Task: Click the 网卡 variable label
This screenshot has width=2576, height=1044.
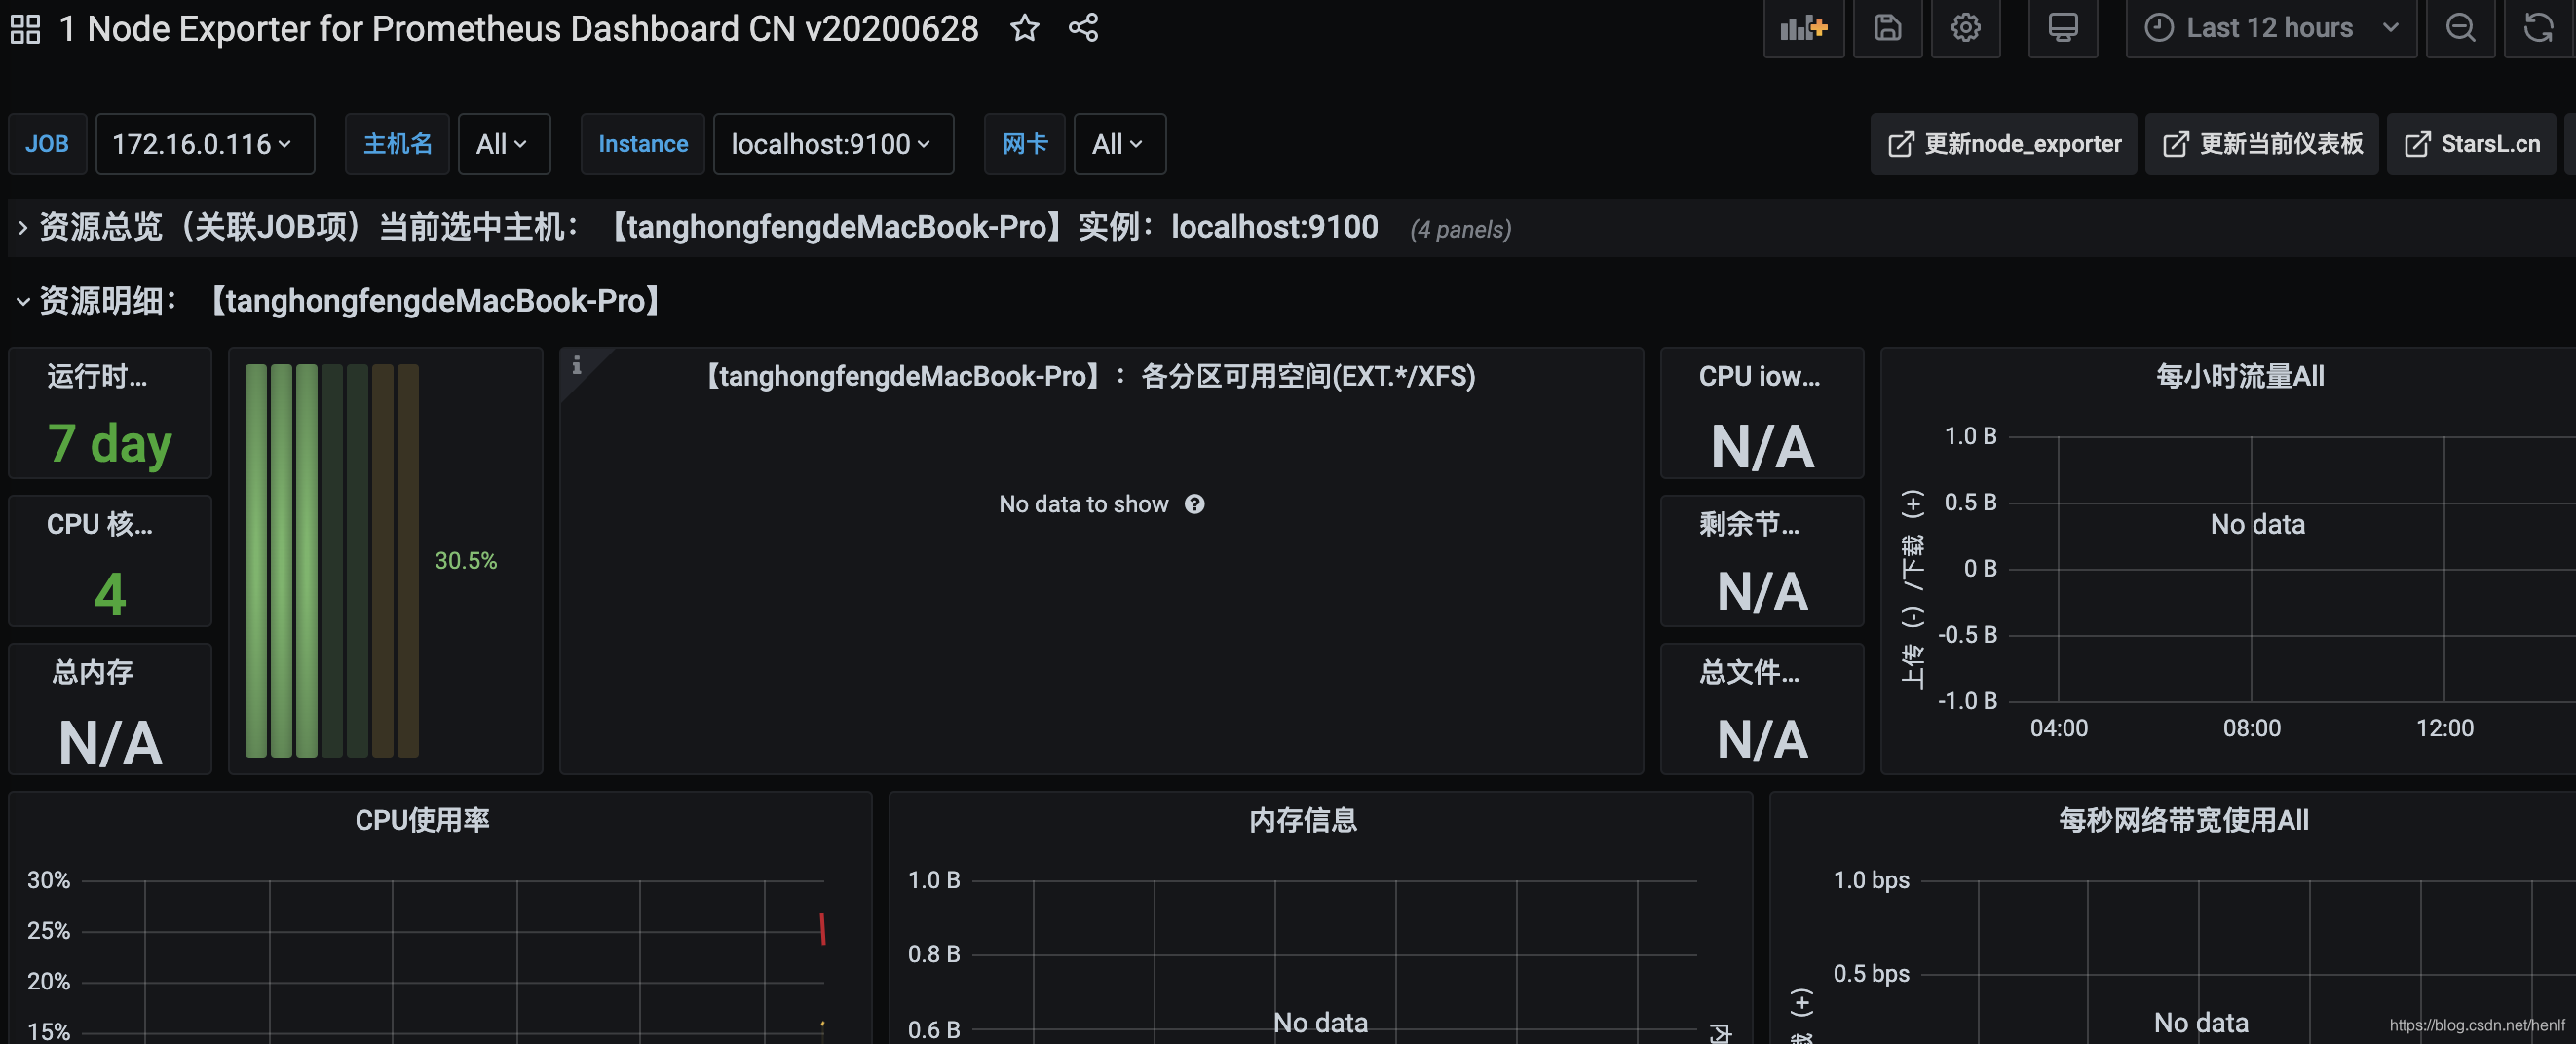Action: (1025, 144)
